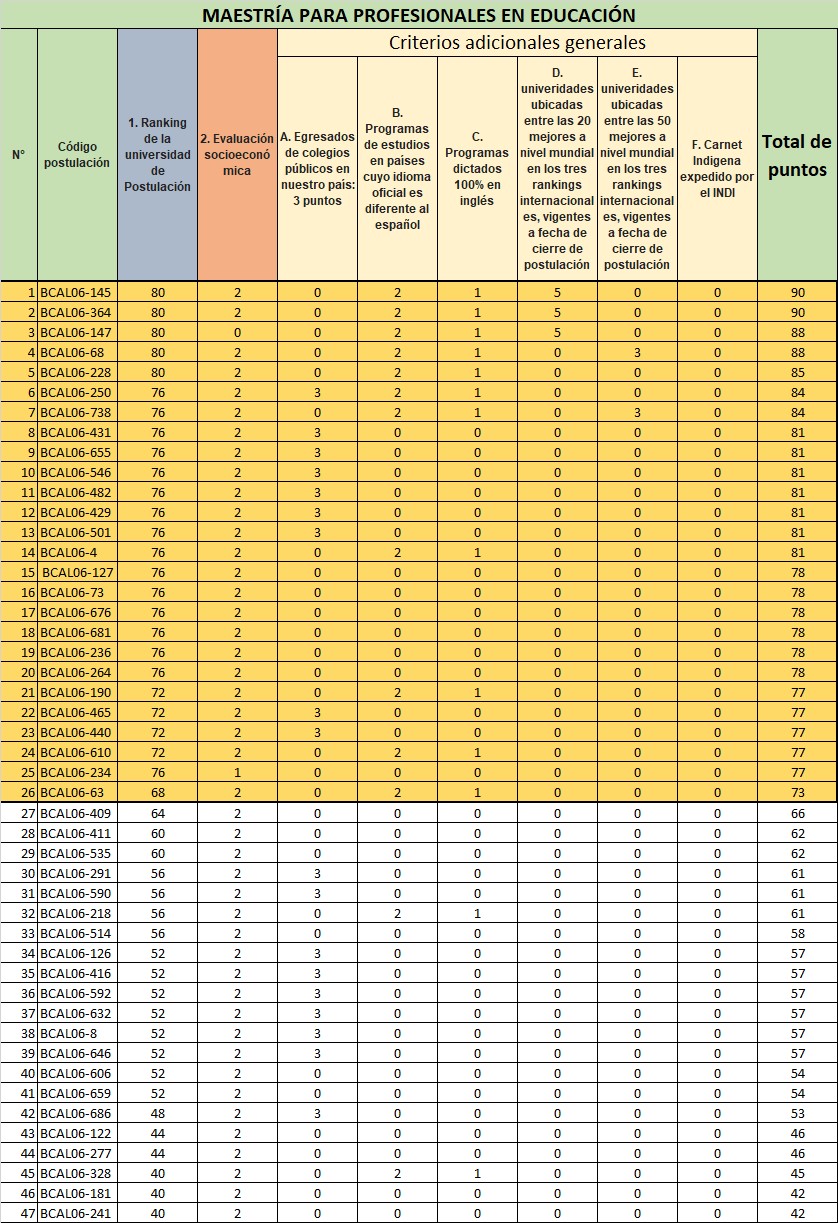Select total 66 in BCAL06-409 row
This screenshot has width=838, height=1223.
tap(797, 813)
